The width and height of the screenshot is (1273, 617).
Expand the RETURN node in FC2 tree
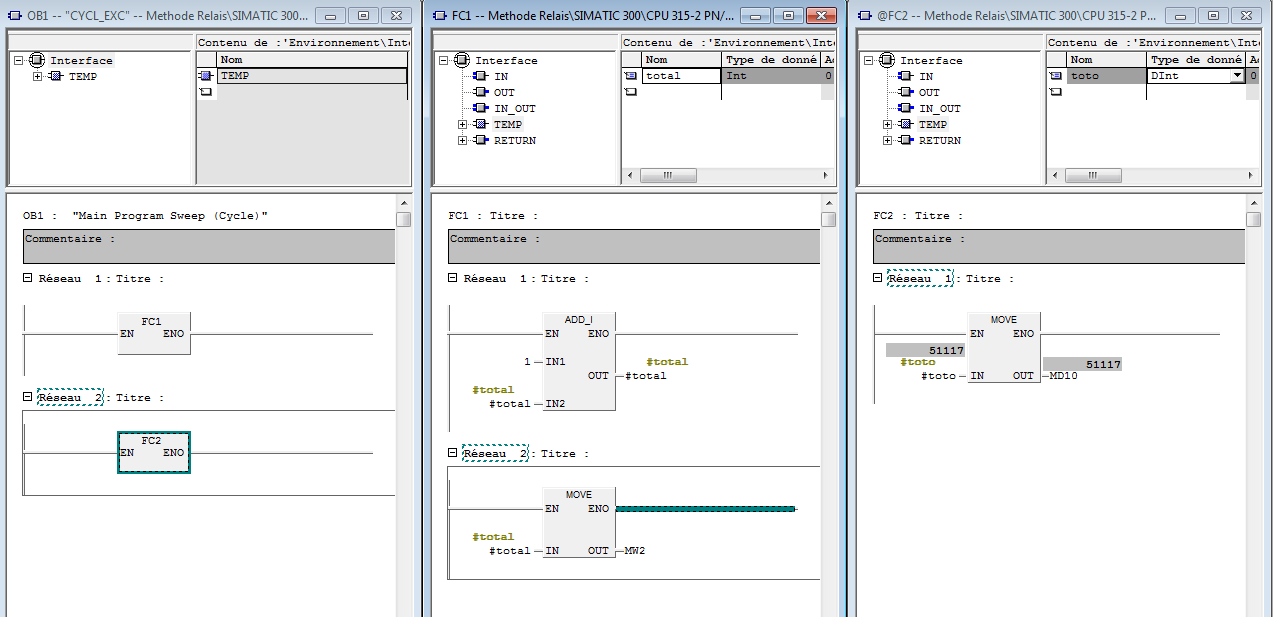[x=888, y=140]
